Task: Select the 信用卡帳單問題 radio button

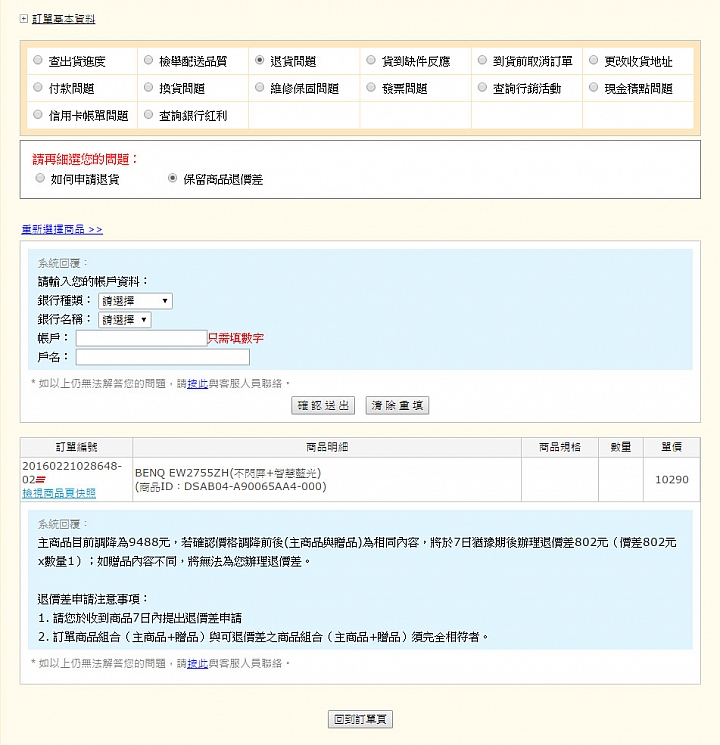Action: coord(38,114)
